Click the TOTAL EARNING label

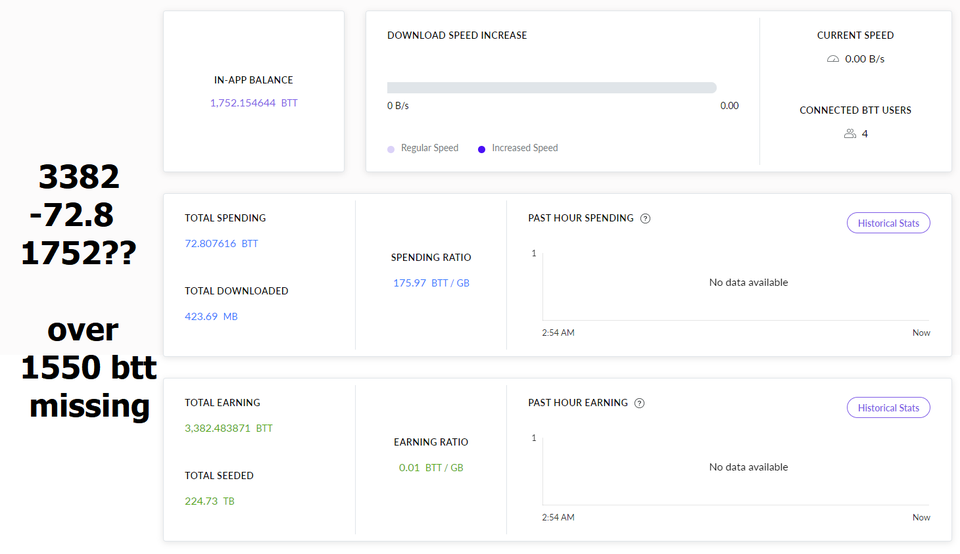pyautogui.click(x=222, y=403)
